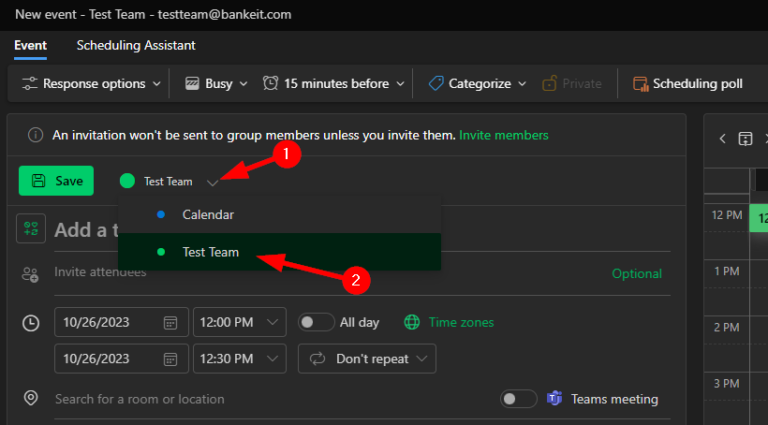This screenshot has height=425, width=768.
Task: Click the Add a title field
Action: point(362,230)
